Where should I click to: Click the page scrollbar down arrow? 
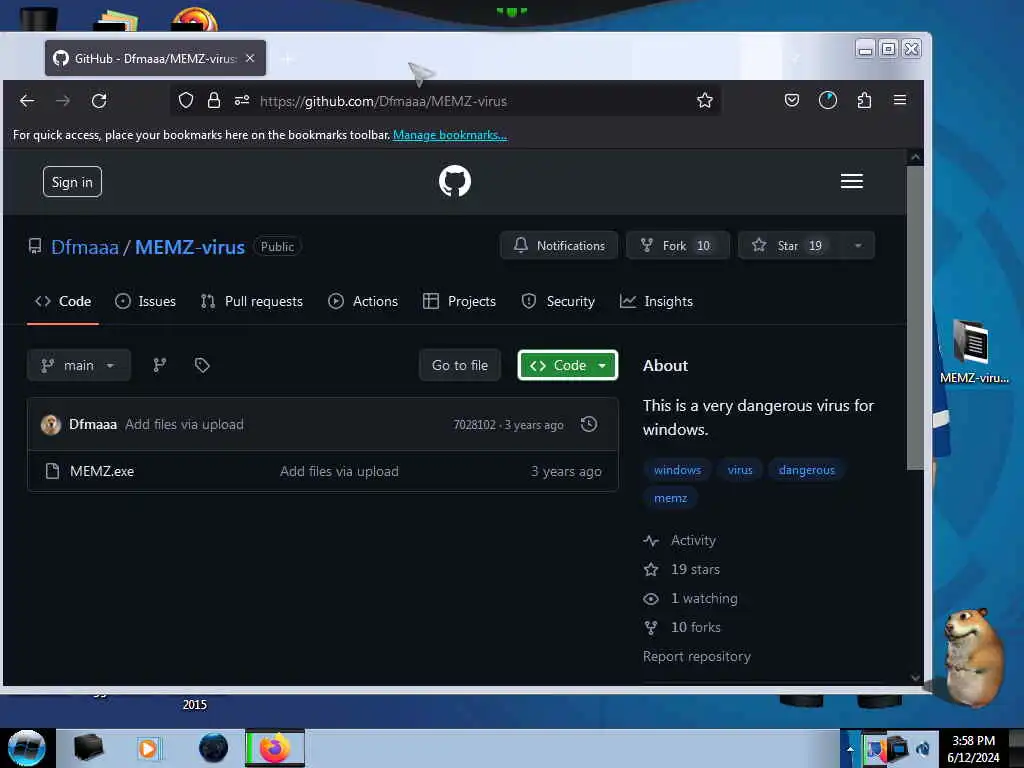(x=915, y=678)
